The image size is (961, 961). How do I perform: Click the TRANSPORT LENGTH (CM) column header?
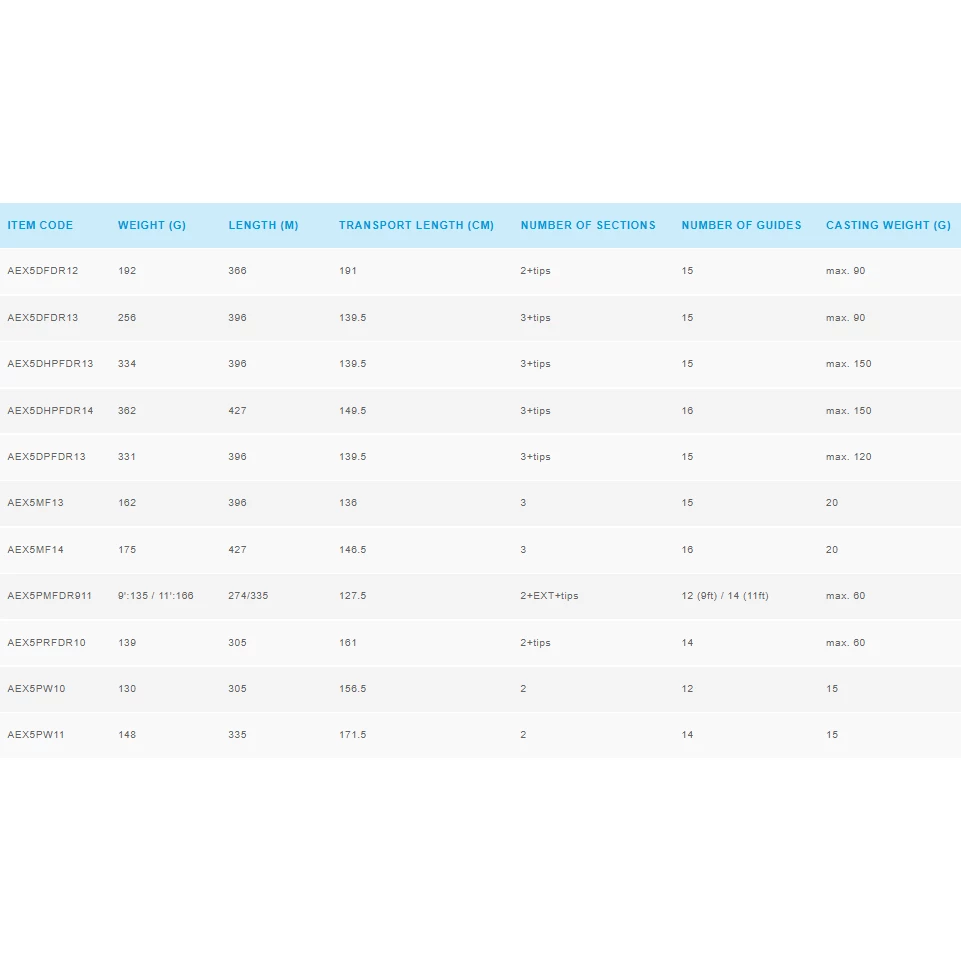coord(416,225)
